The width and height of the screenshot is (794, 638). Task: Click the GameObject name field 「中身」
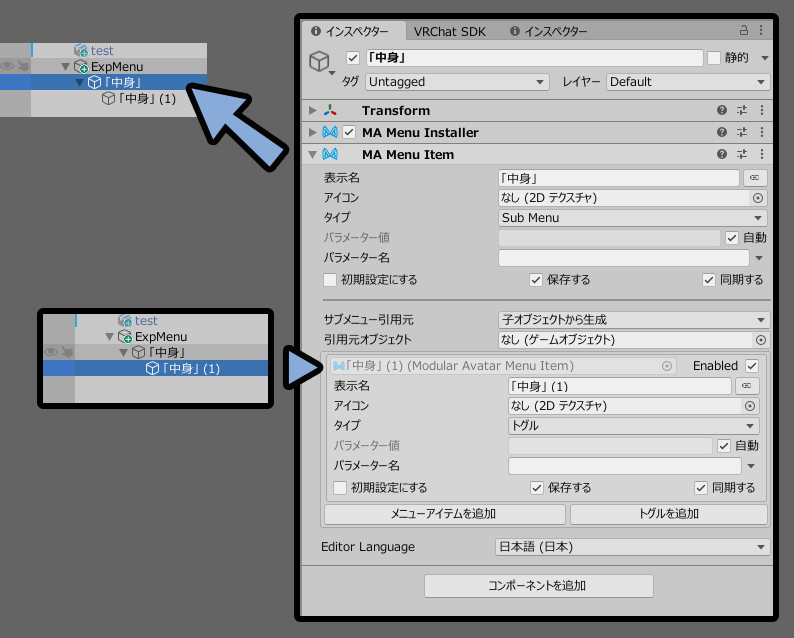point(534,58)
